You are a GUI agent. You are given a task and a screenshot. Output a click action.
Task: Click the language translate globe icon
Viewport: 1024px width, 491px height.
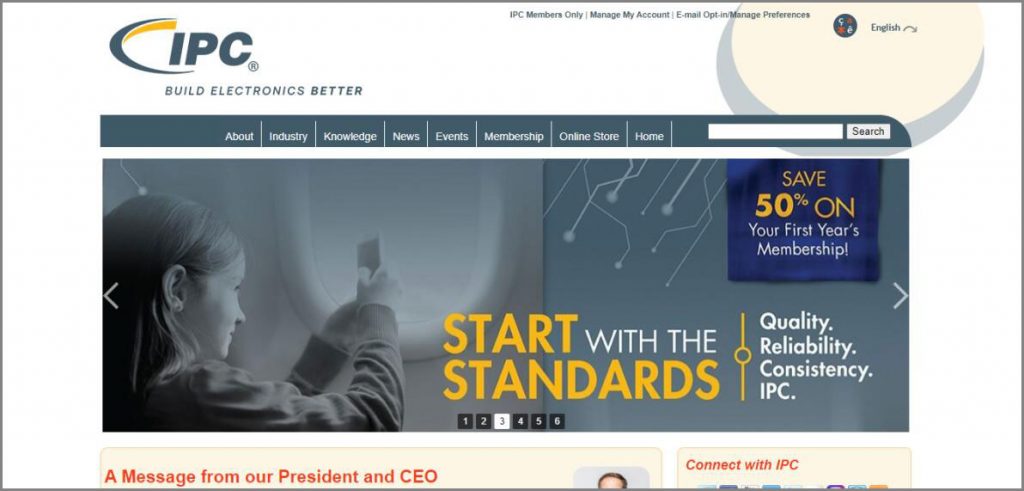point(844,26)
